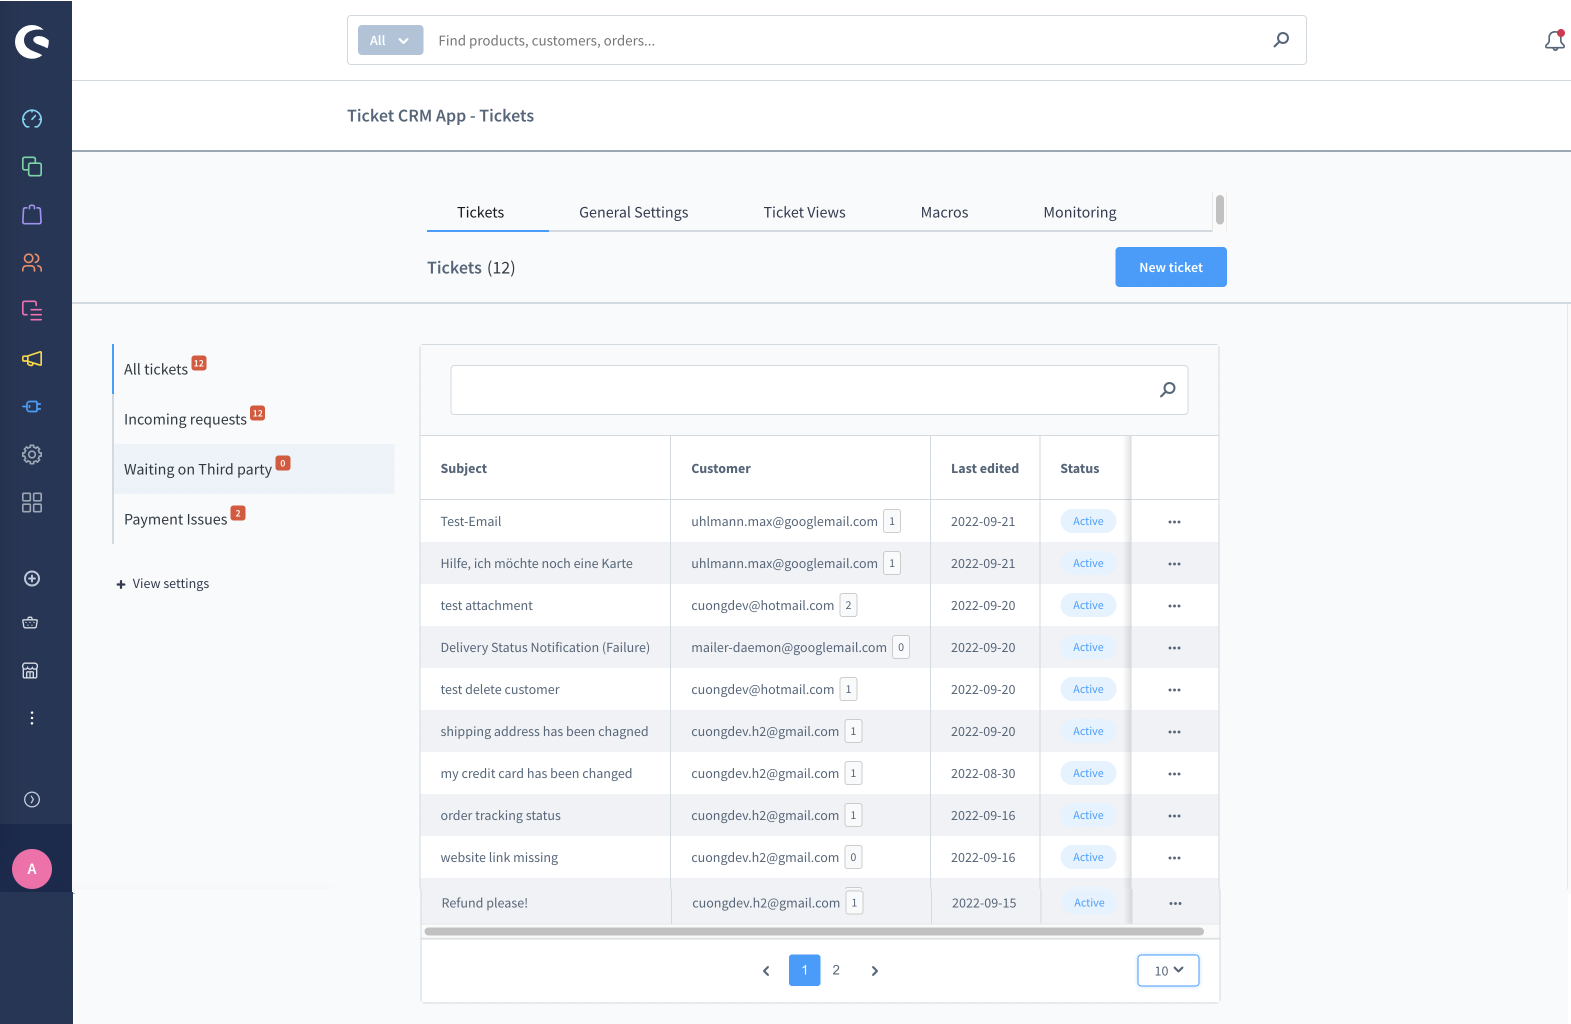Open the Orders shopping bag icon

coord(32,214)
